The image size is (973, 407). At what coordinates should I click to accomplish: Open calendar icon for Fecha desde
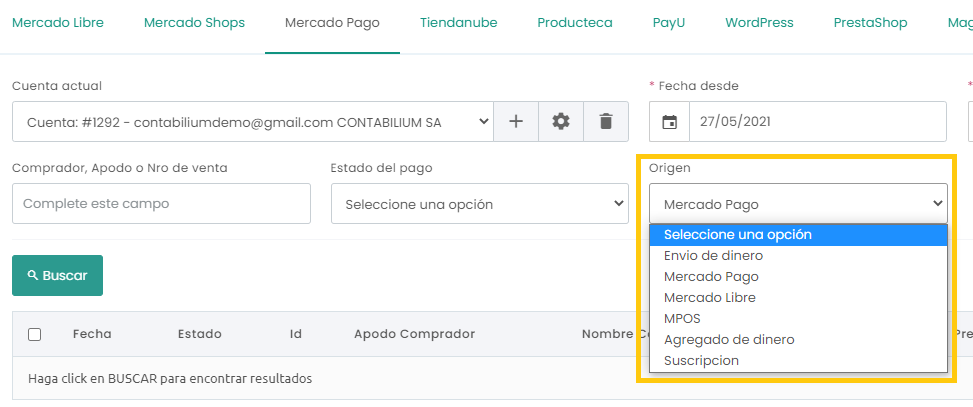(x=670, y=122)
